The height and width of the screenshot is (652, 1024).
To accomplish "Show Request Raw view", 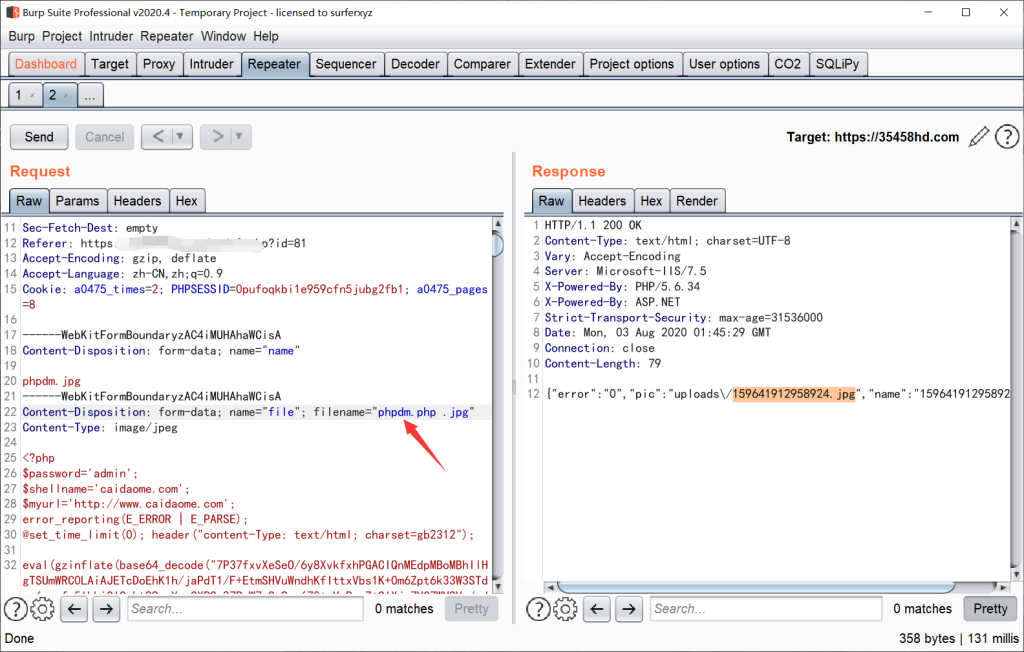I will pos(29,201).
